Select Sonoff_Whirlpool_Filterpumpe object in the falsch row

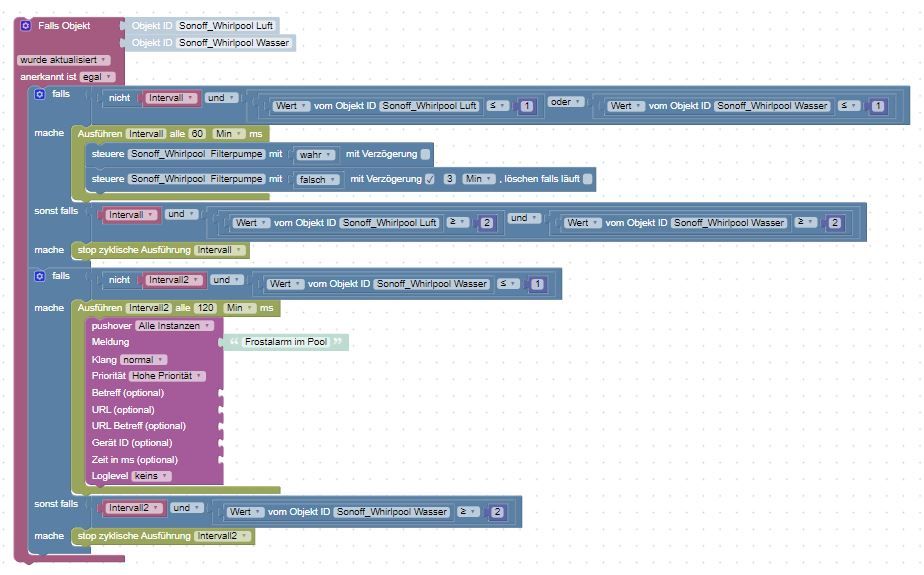197,179
